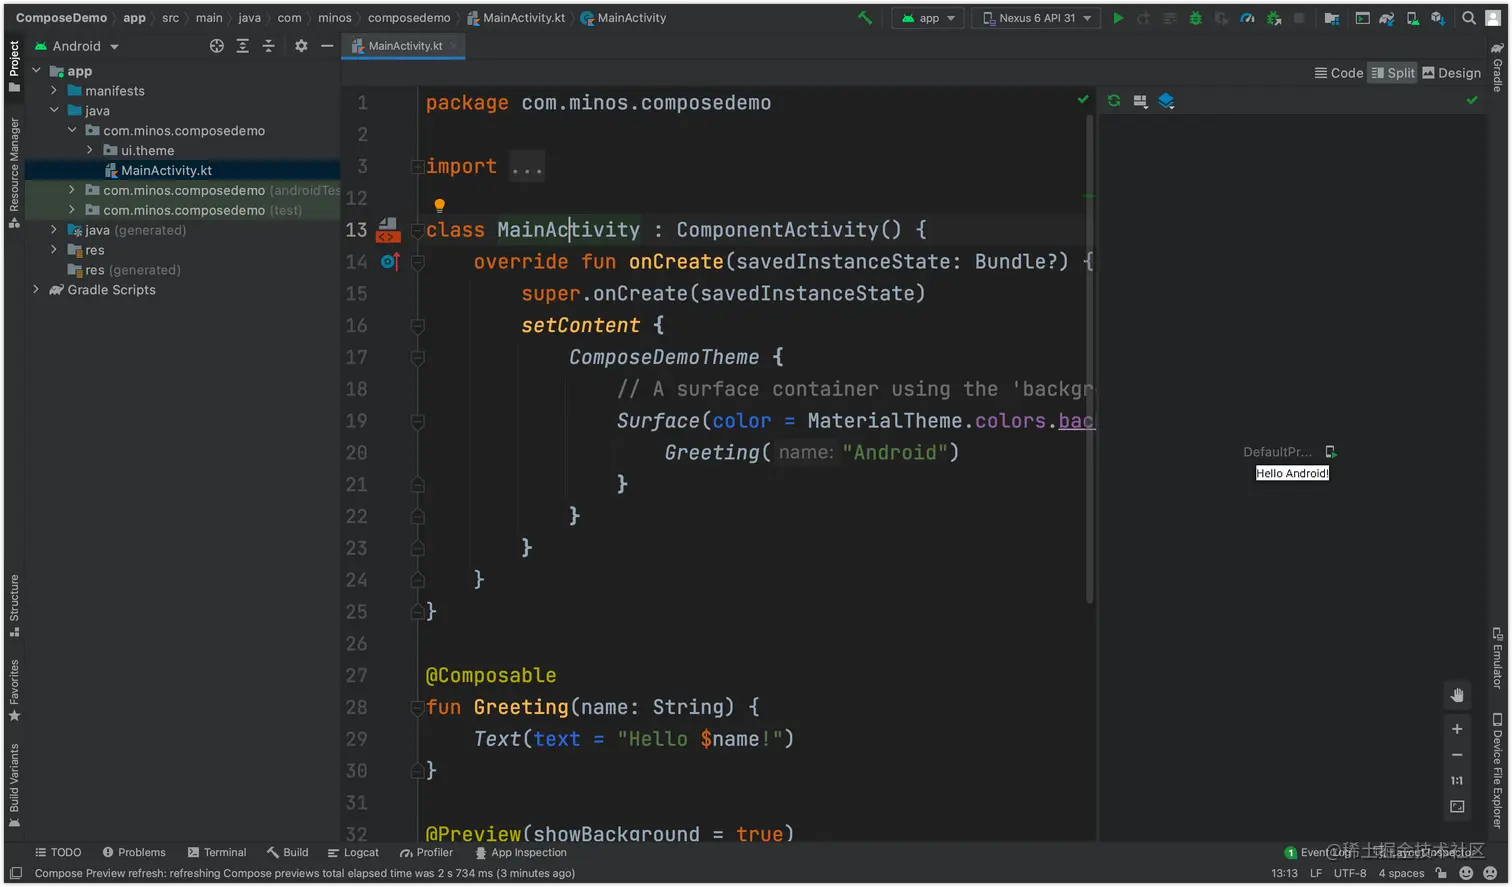Open the Profiler tool window
Image resolution: width=1512 pixels, height=887 pixels.
coord(426,853)
